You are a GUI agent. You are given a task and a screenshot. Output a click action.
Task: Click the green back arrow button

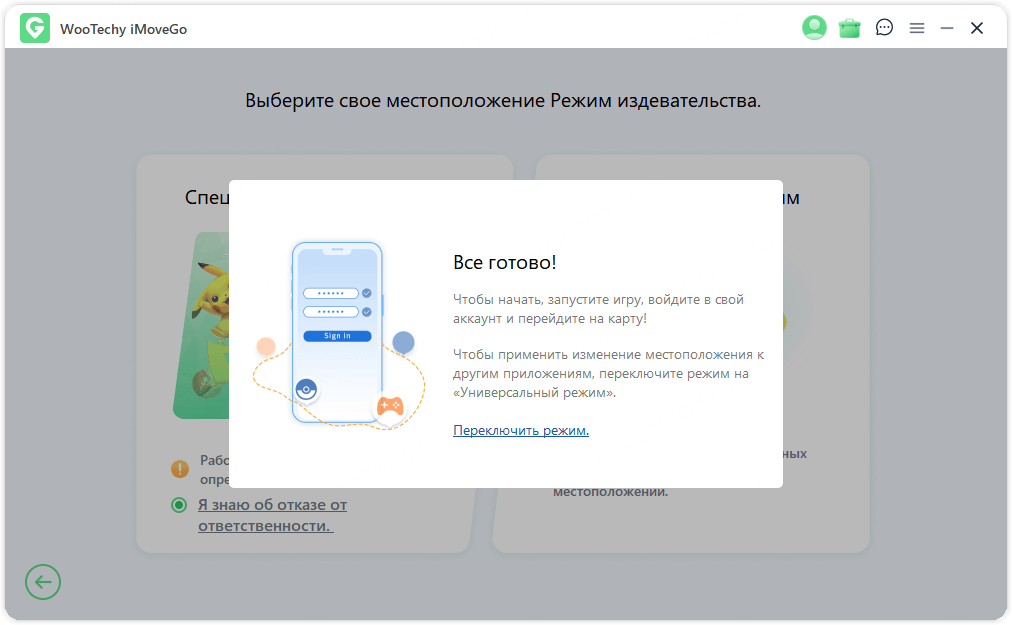(x=42, y=582)
